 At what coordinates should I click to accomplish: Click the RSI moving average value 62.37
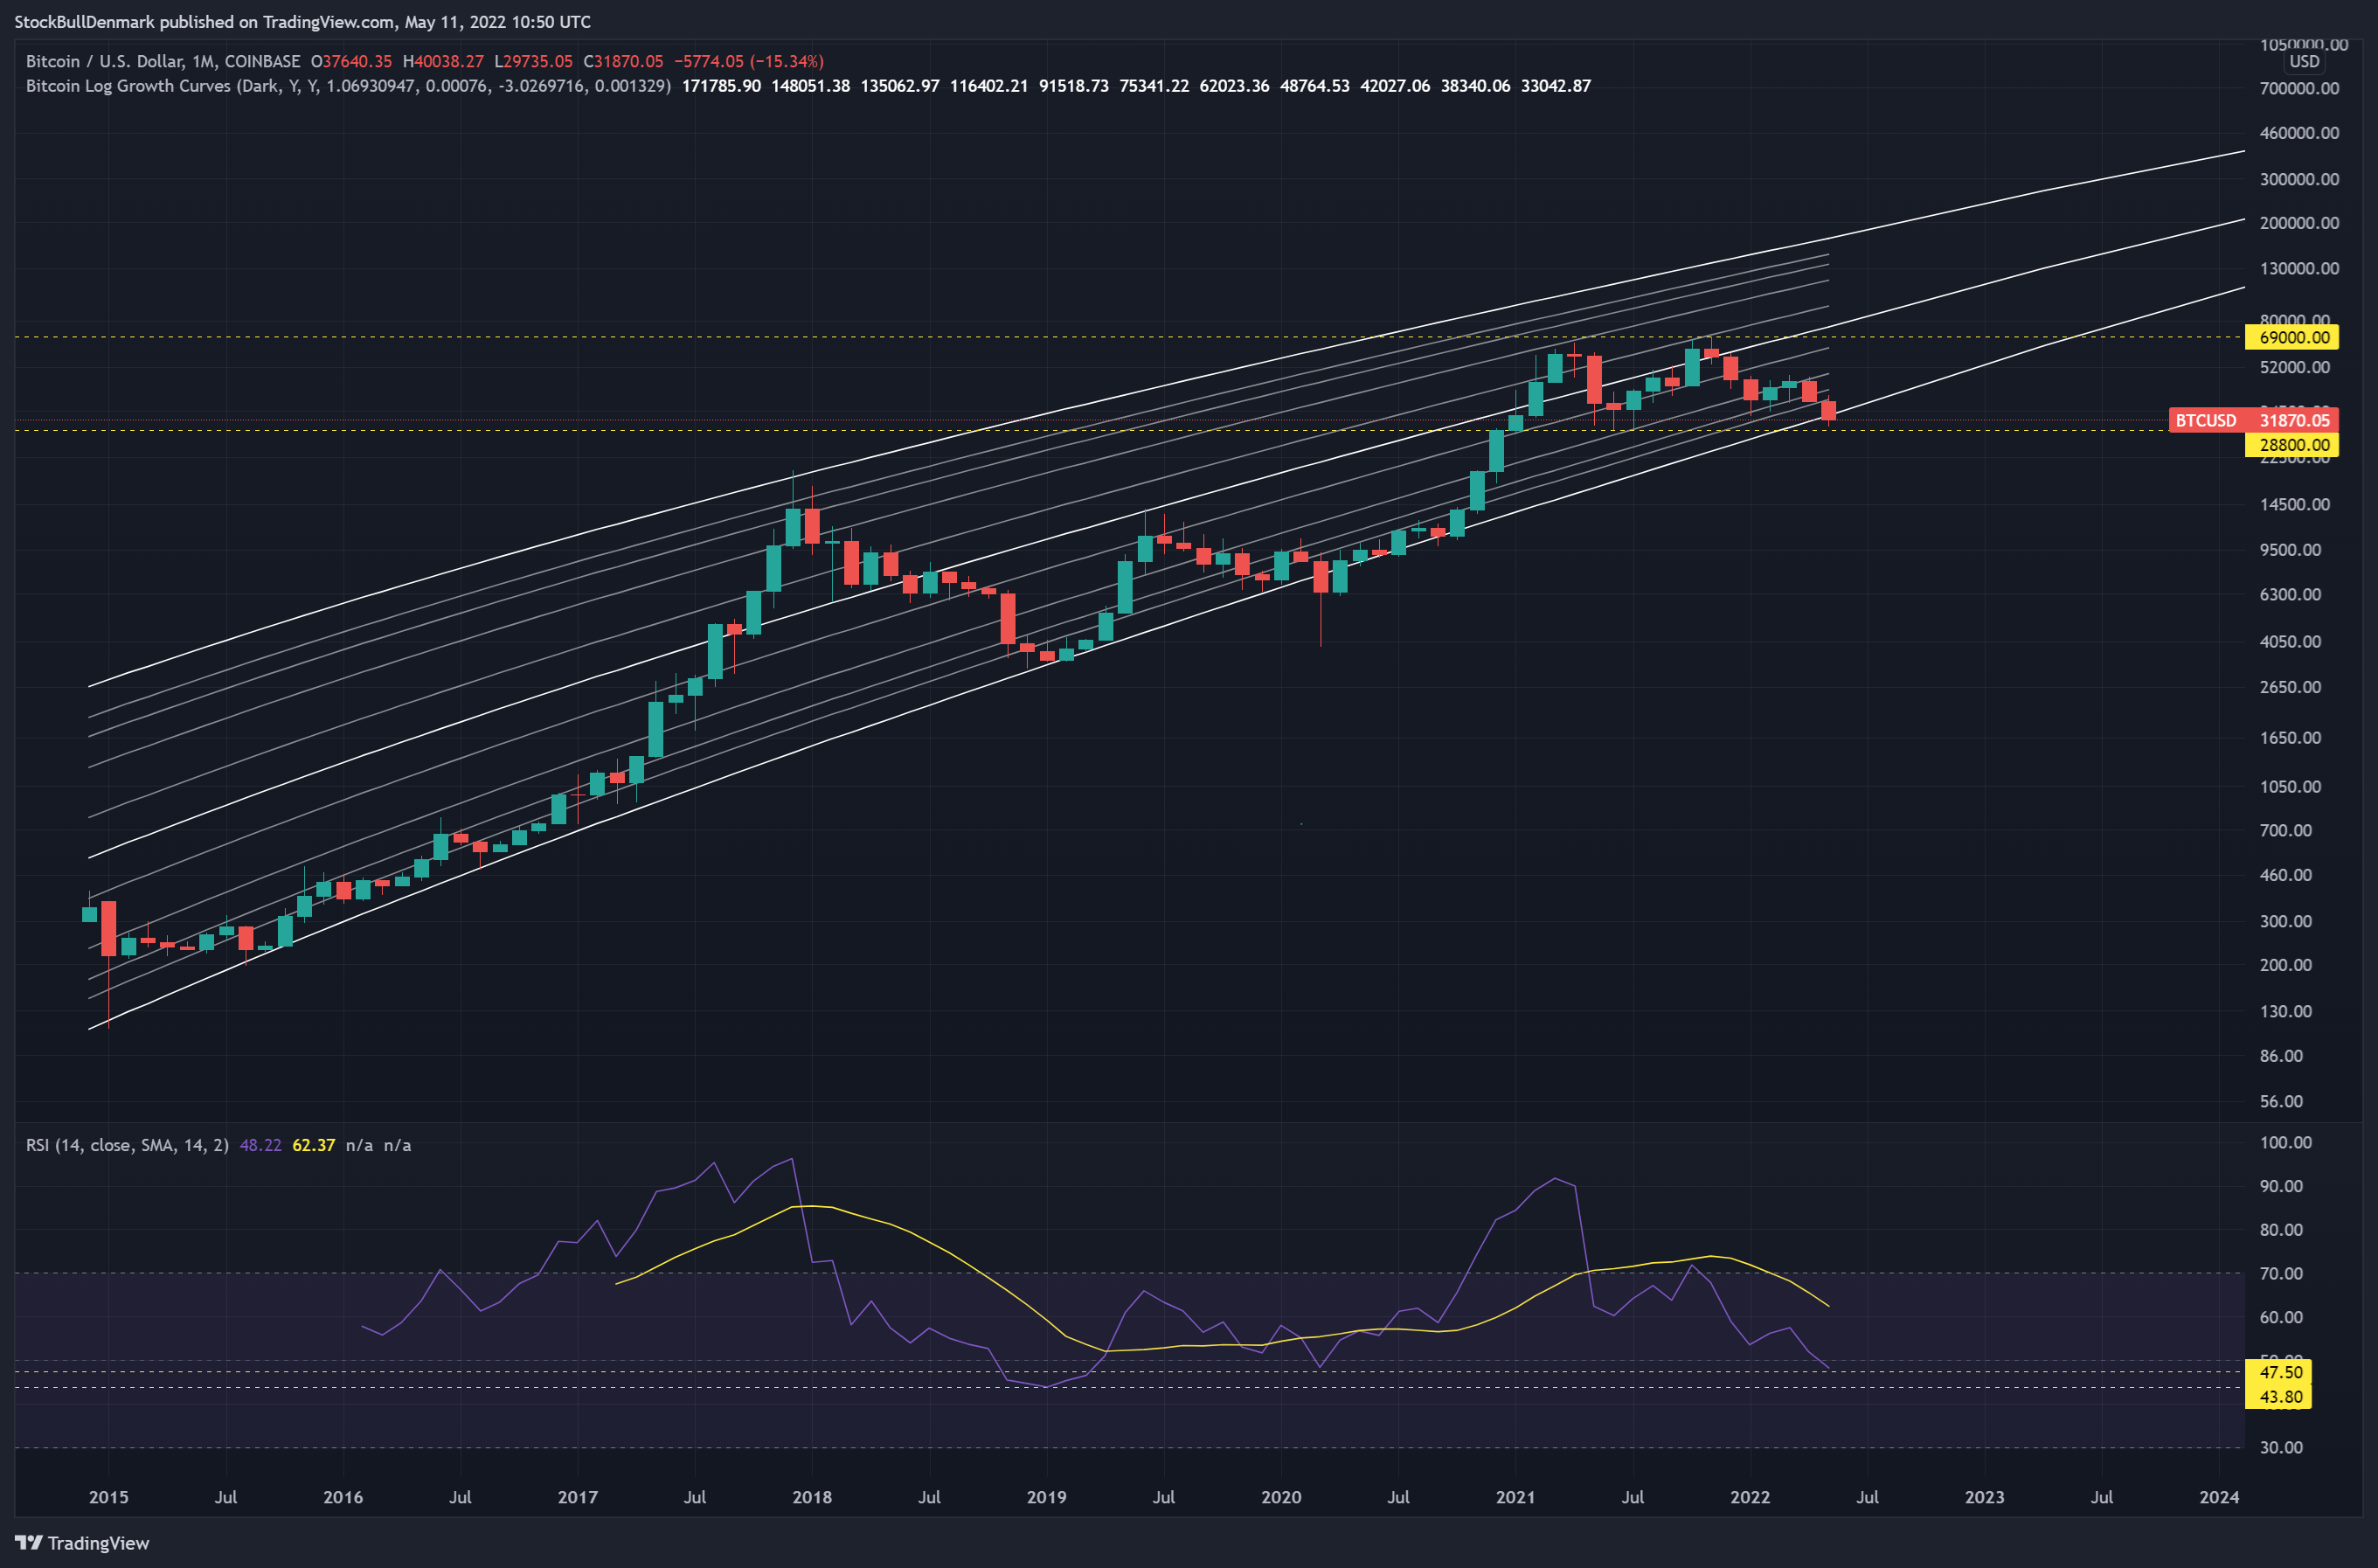pyautogui.click(x=313, y=1145)
